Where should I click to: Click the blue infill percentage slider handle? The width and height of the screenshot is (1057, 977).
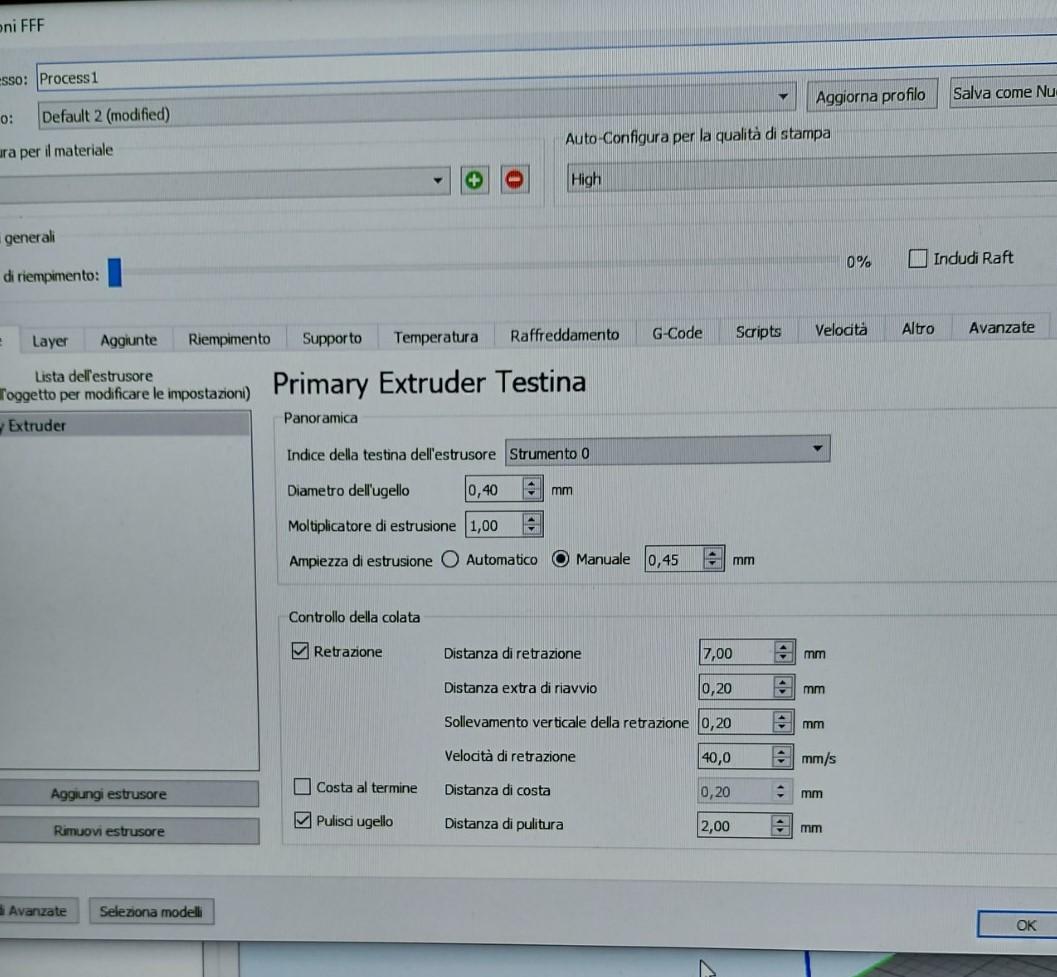pyautogui.click(x=115, y=273)
